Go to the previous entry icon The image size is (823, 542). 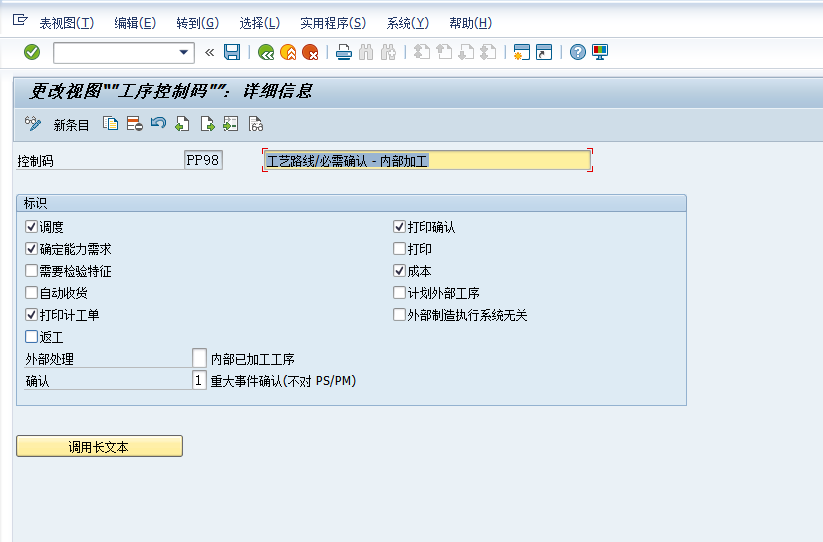point(182,124)
